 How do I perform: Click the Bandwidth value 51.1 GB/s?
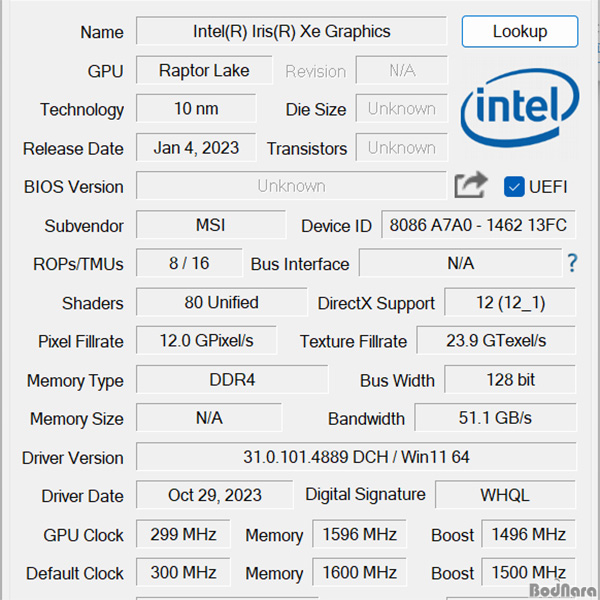click(495, 417)
